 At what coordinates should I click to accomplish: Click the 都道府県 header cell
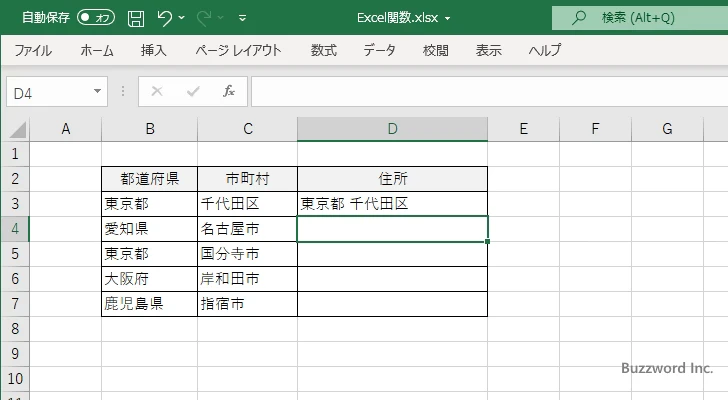pyautogui.click(x=150, y=179)
